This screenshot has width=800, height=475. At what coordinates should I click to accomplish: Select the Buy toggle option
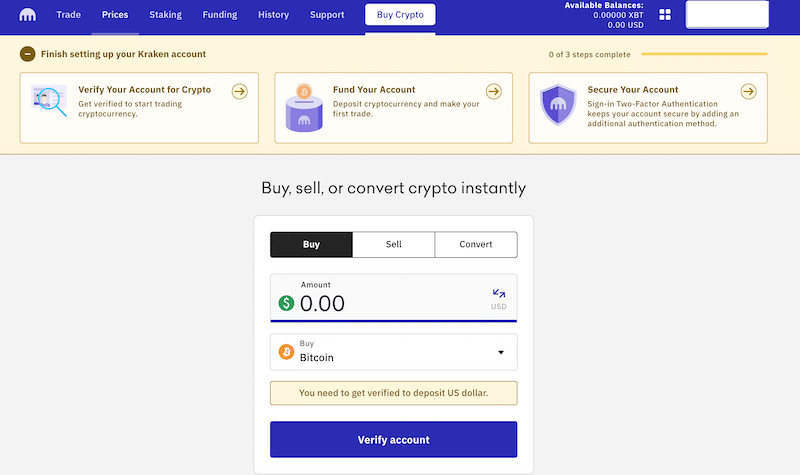coord(311,244)
